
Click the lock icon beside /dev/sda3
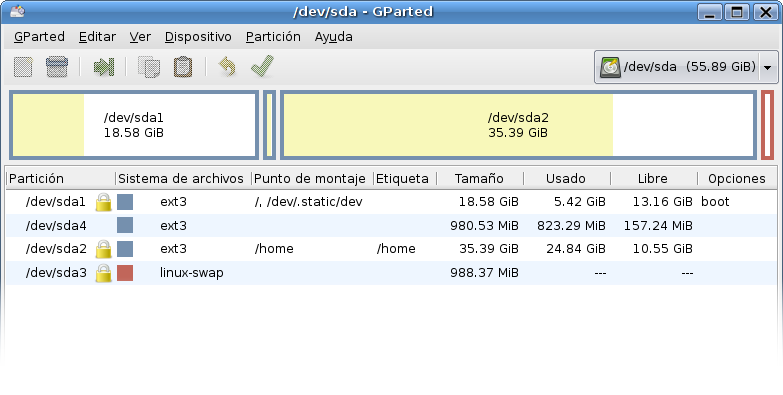103,273
